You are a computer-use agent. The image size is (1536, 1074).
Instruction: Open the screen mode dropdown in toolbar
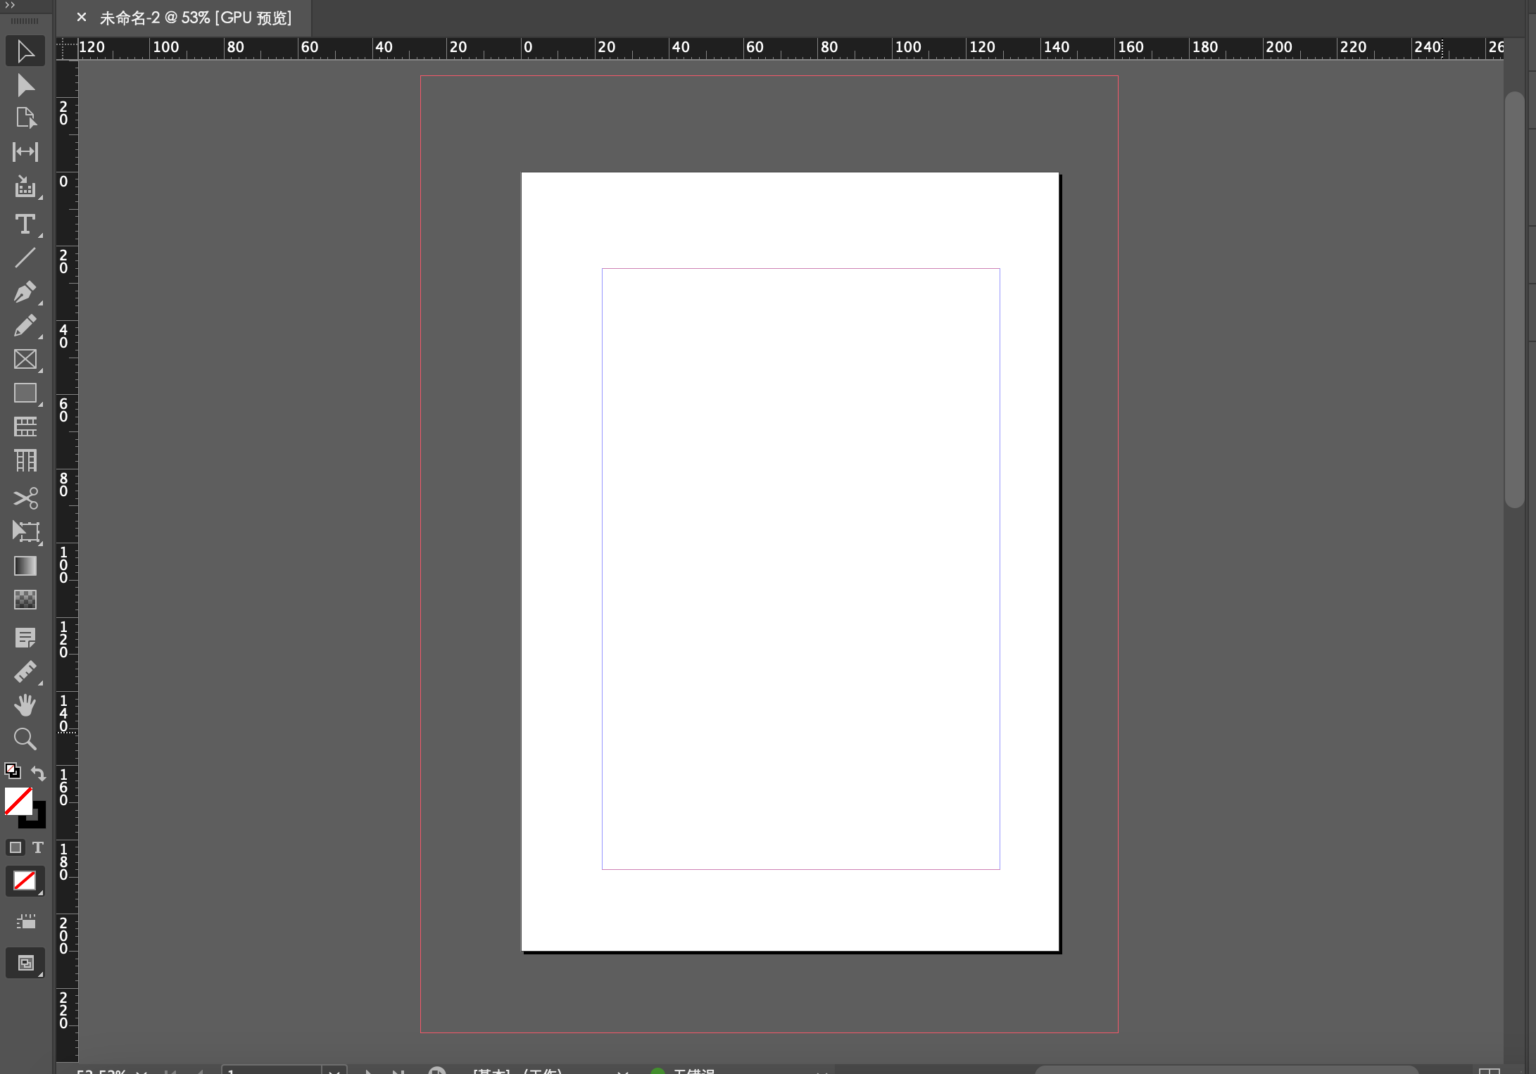click(x=25, y=963)
